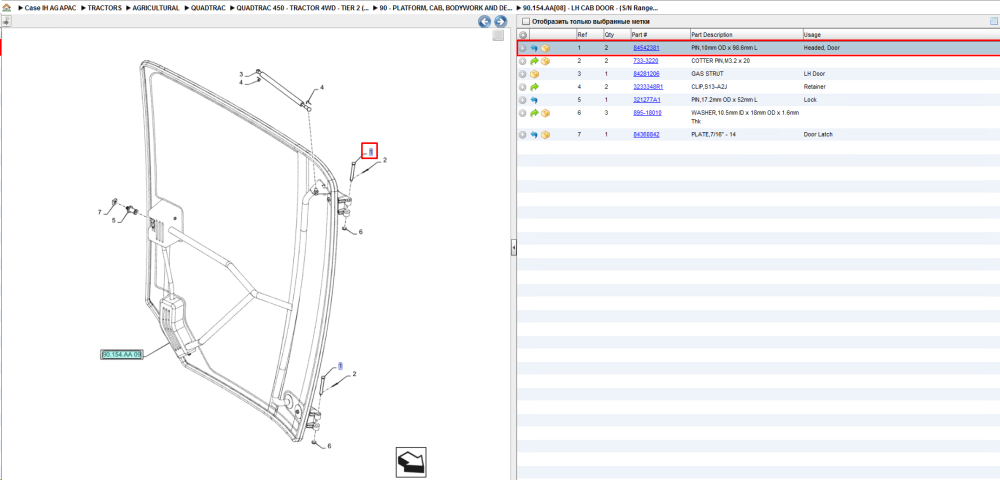This screenshot has width=1000, height=480.
Task: Go to the next figure with the right arrow
Action: 501,22
